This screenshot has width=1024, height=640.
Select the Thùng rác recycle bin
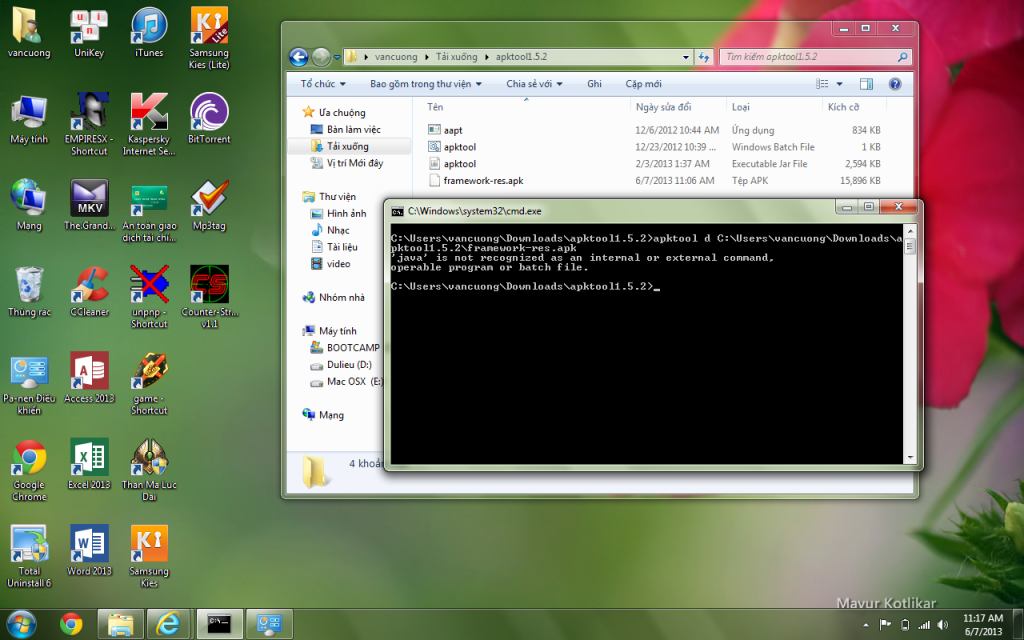pyautogui.click(x=29, y=291)
